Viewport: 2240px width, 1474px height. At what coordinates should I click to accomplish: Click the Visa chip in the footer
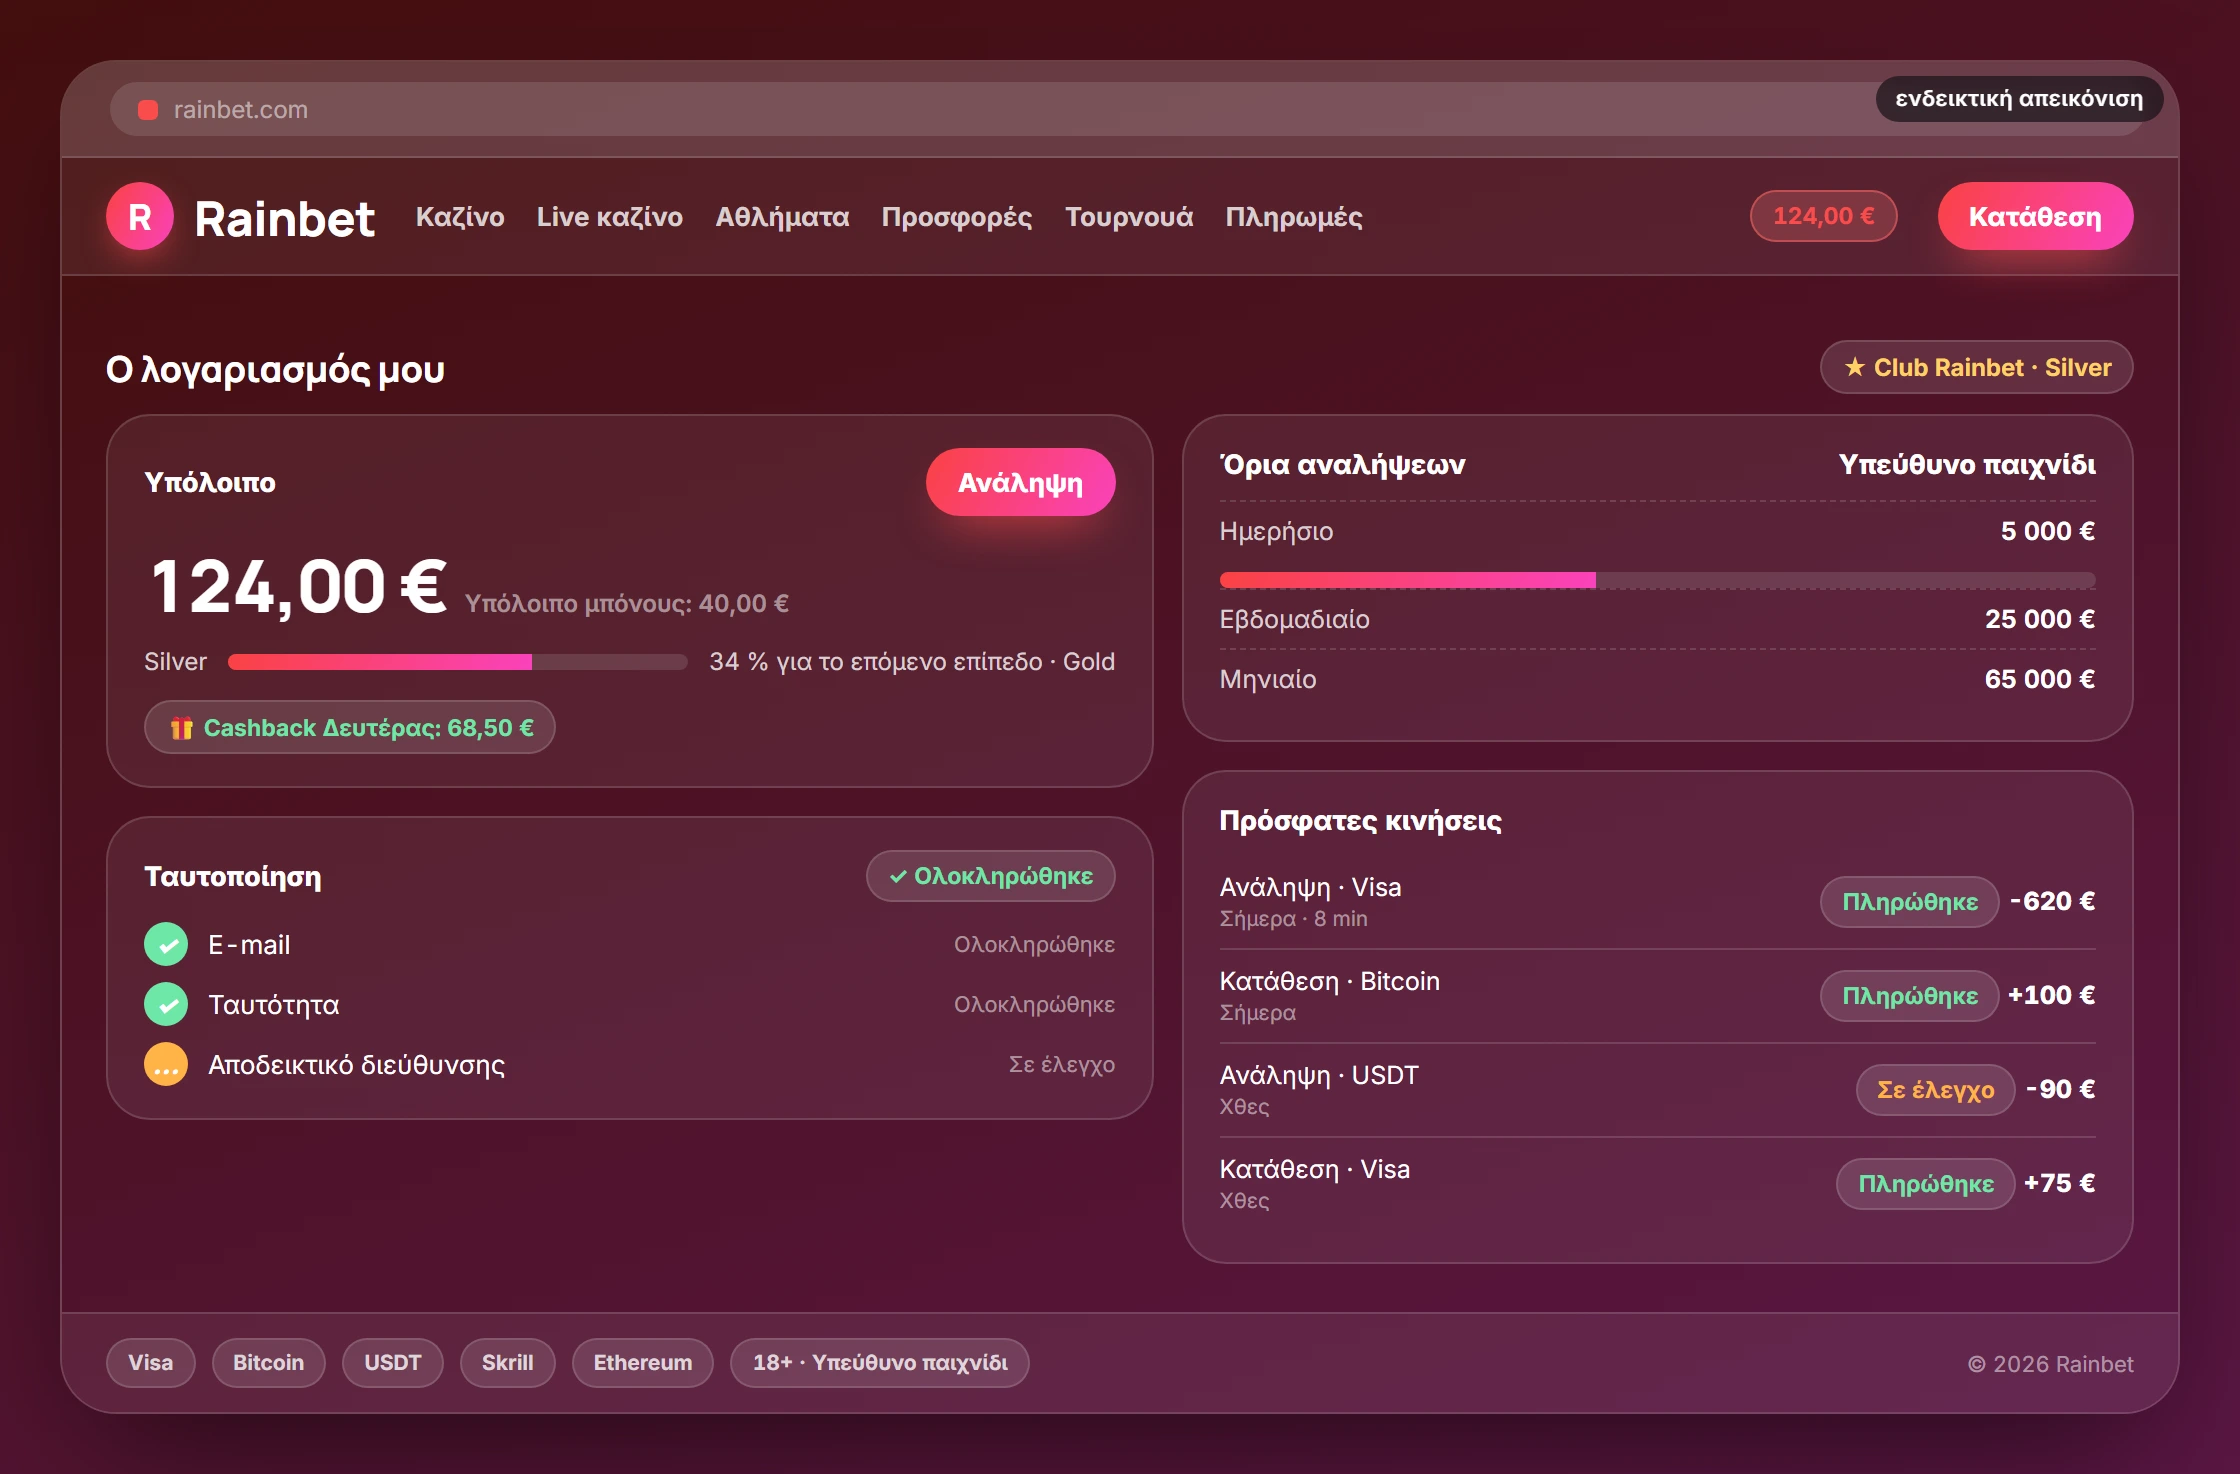click(x=150, y=1362)
